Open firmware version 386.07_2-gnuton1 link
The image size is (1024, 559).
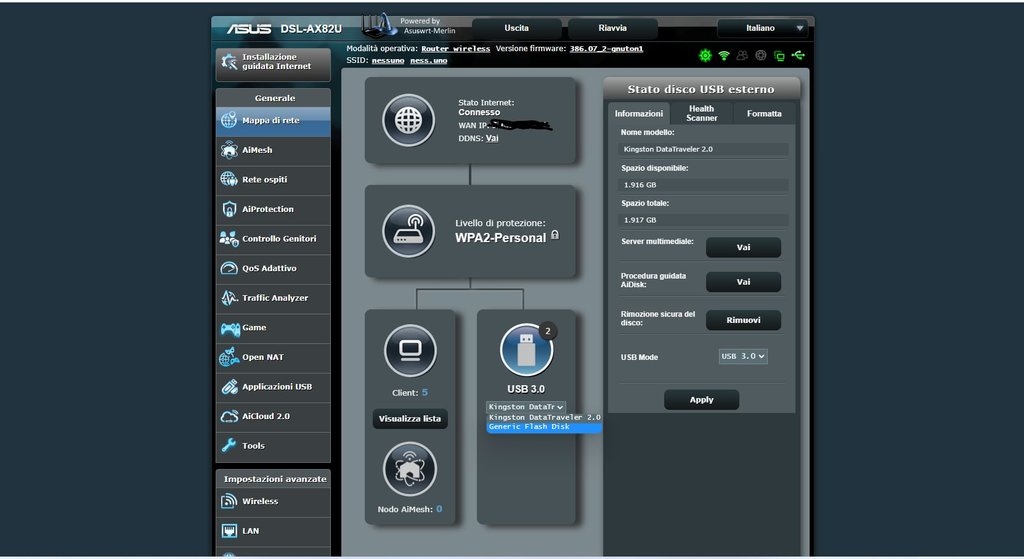point(606,49)
